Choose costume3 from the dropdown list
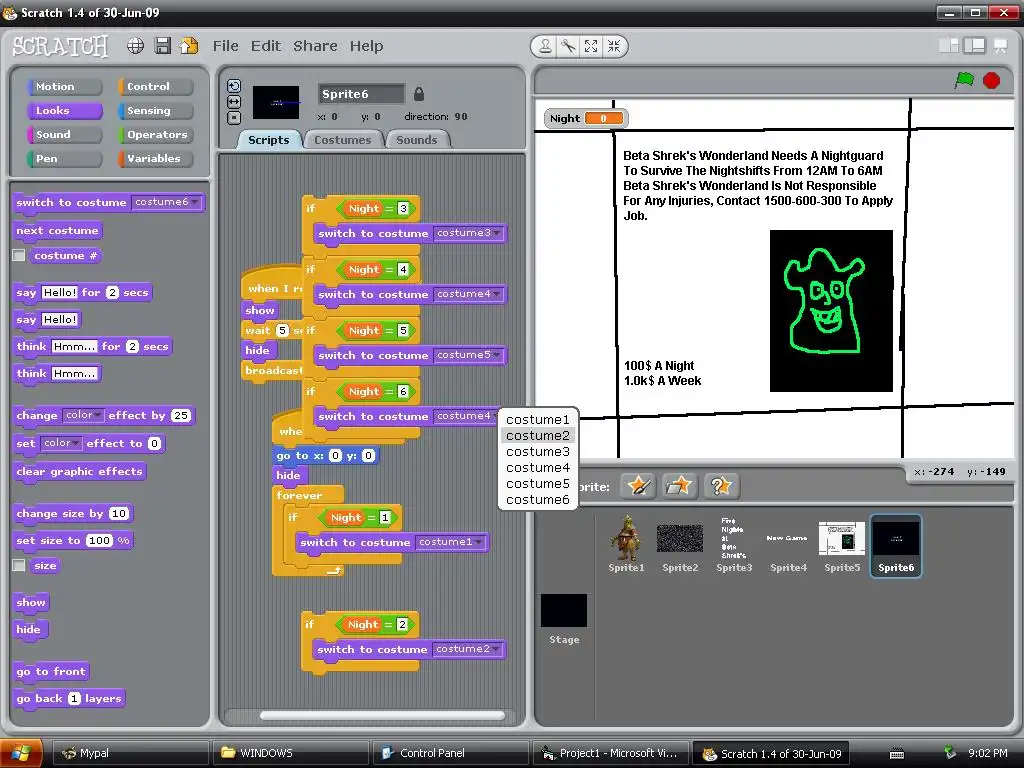 [537, 451]
